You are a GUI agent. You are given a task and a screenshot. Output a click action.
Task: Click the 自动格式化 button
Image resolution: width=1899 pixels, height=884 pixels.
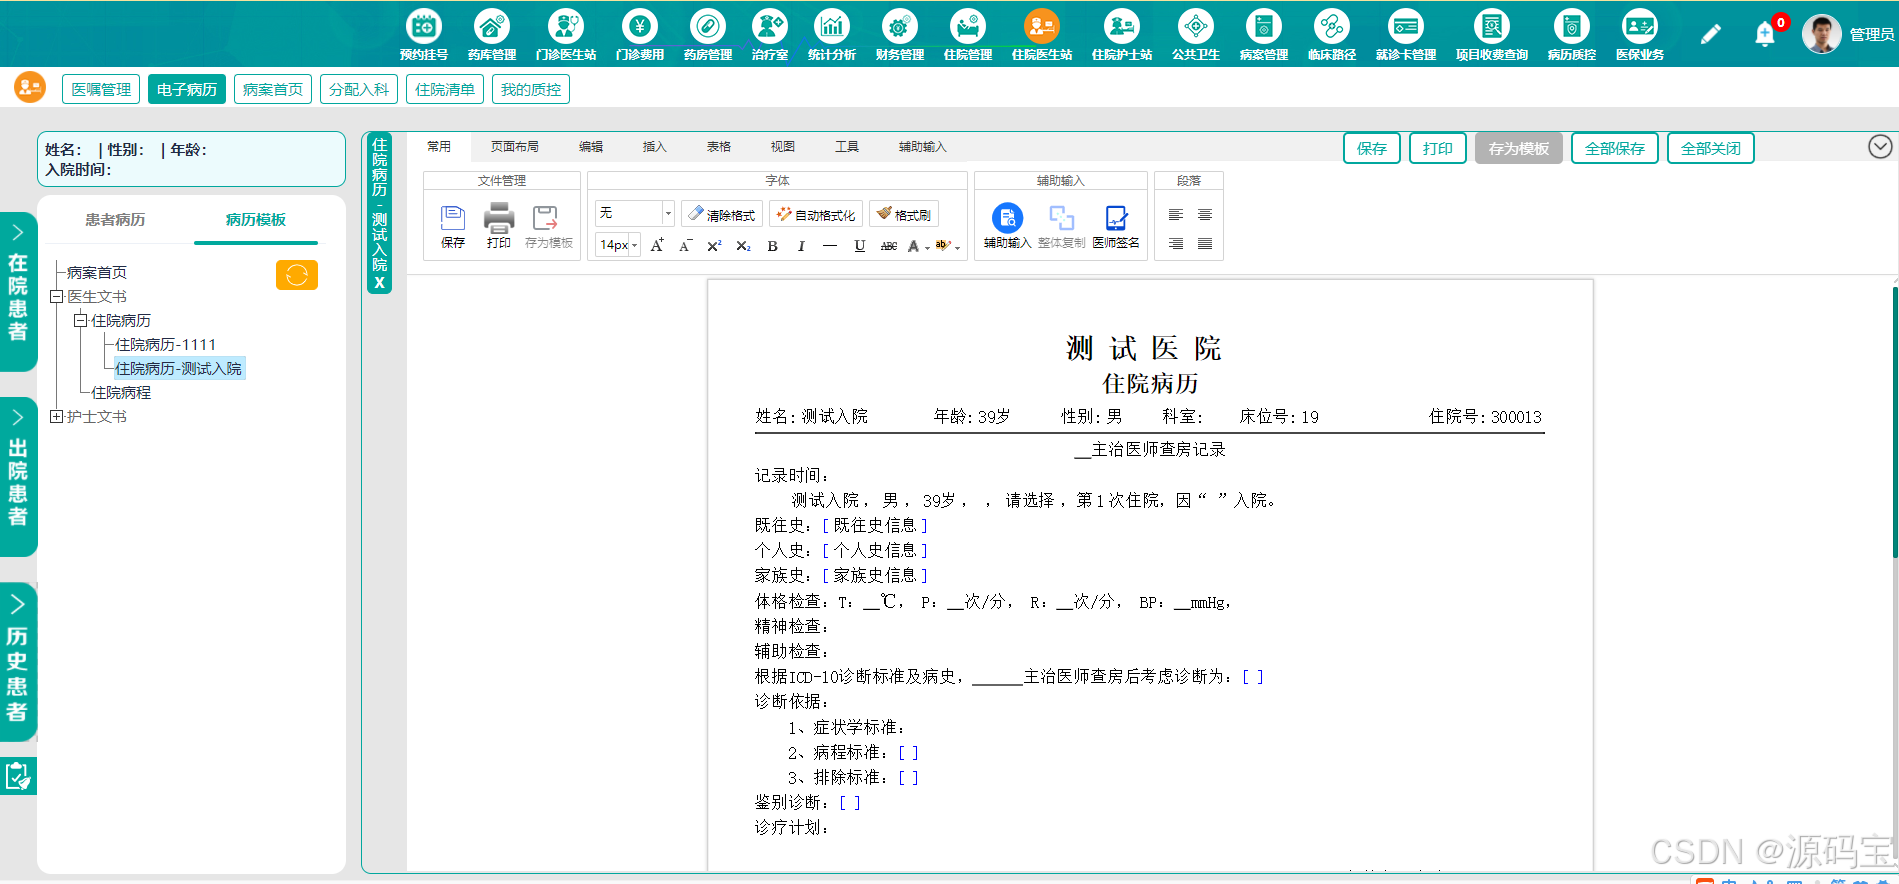(x=816, y=215)
